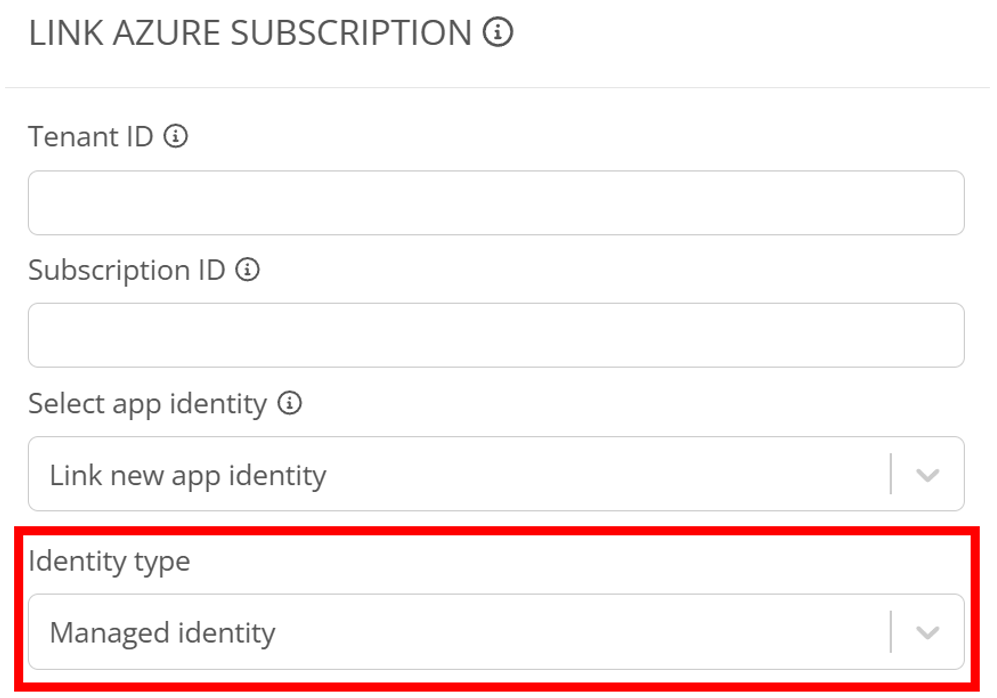Click the info icon beside Link Azure Subscription heading
The image size is (997, 698).
click(x=497, y=33)
